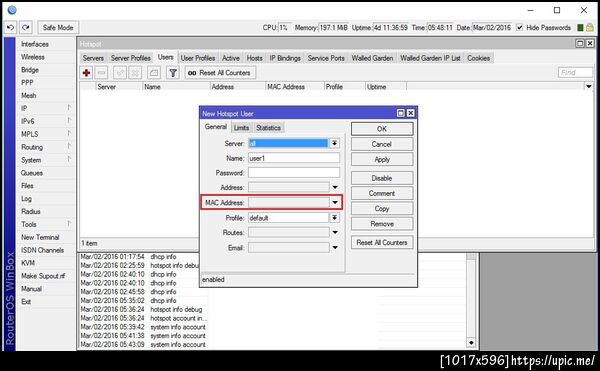Click the Password input field
This screenshot has height=371, width=600.
pos(294,173)
